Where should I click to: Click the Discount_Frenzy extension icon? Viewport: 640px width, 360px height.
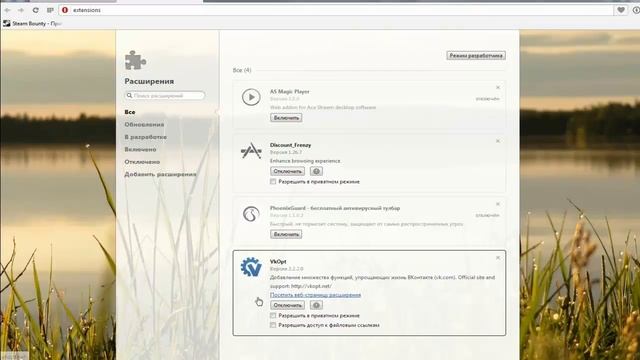pyautogui.click(x=251, y=151)
